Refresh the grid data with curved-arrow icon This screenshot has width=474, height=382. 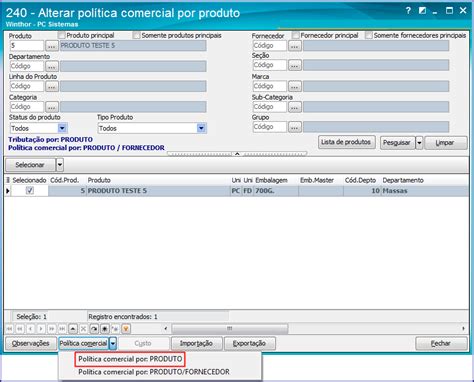pos(94,329)
